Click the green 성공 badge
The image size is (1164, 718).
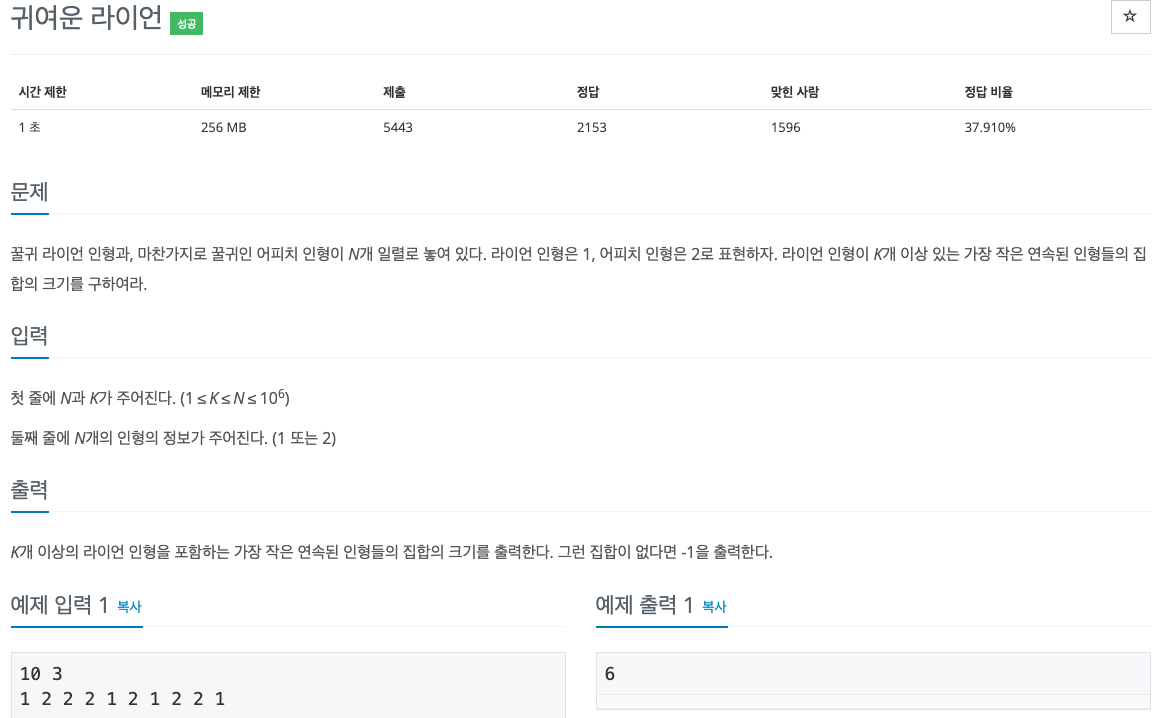[x=186, y=24]
